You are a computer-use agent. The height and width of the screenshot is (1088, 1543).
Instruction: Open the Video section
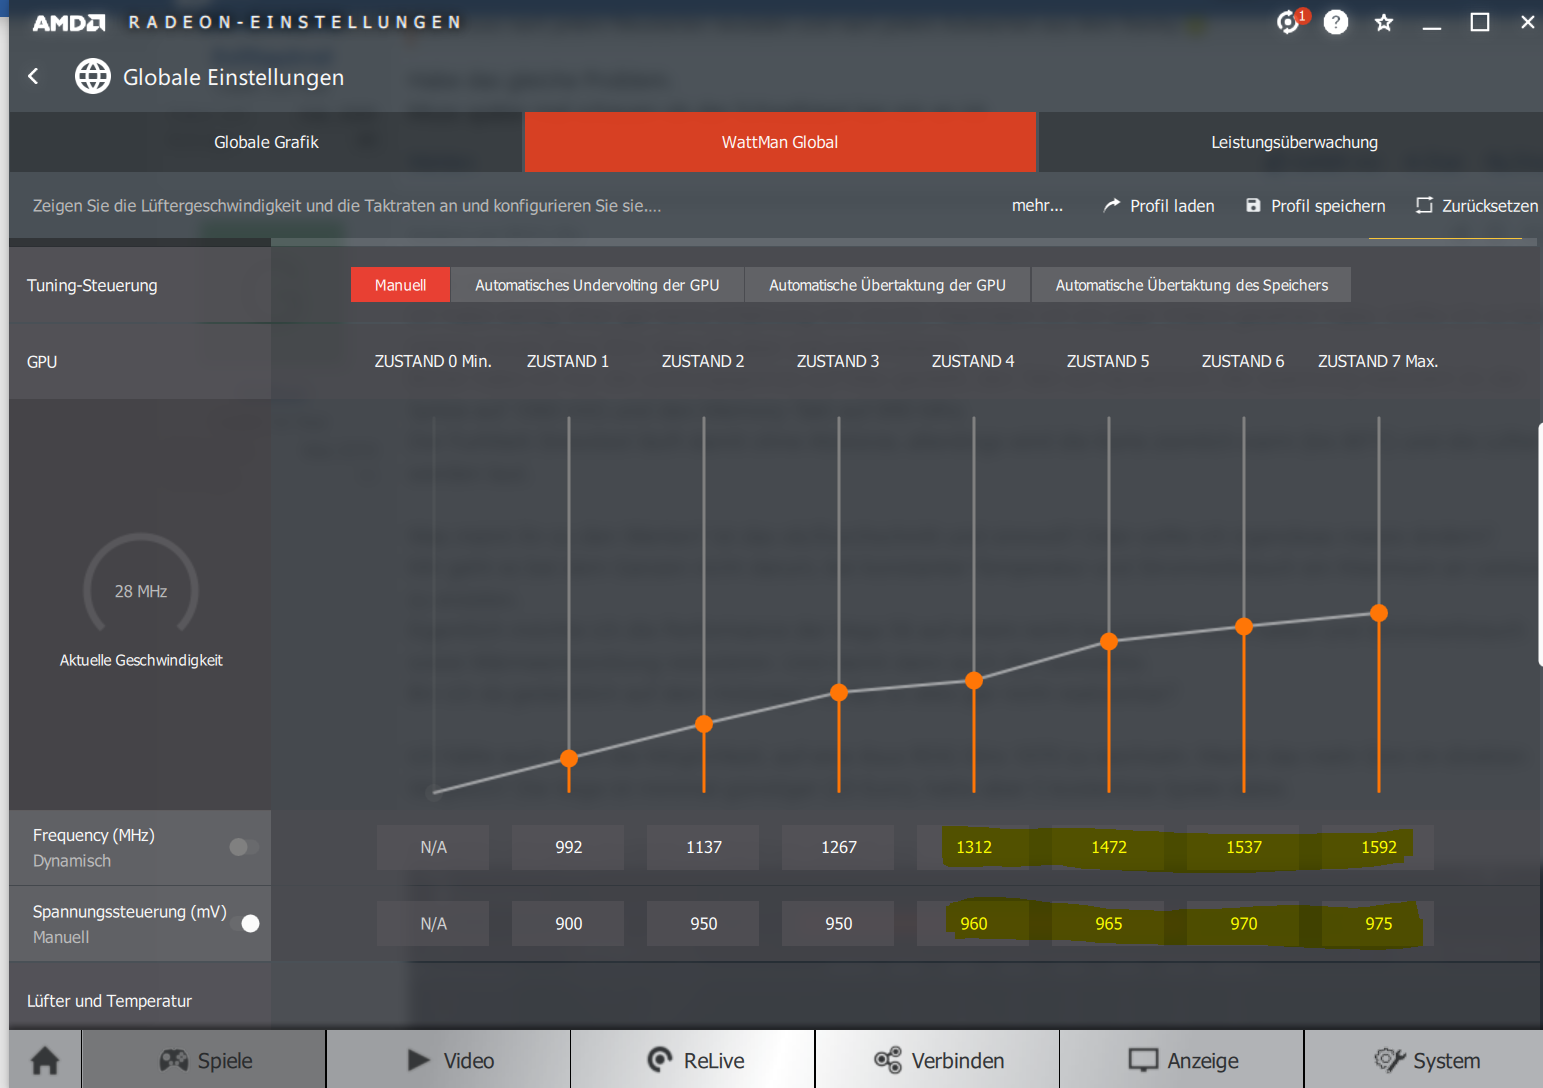449,1060
